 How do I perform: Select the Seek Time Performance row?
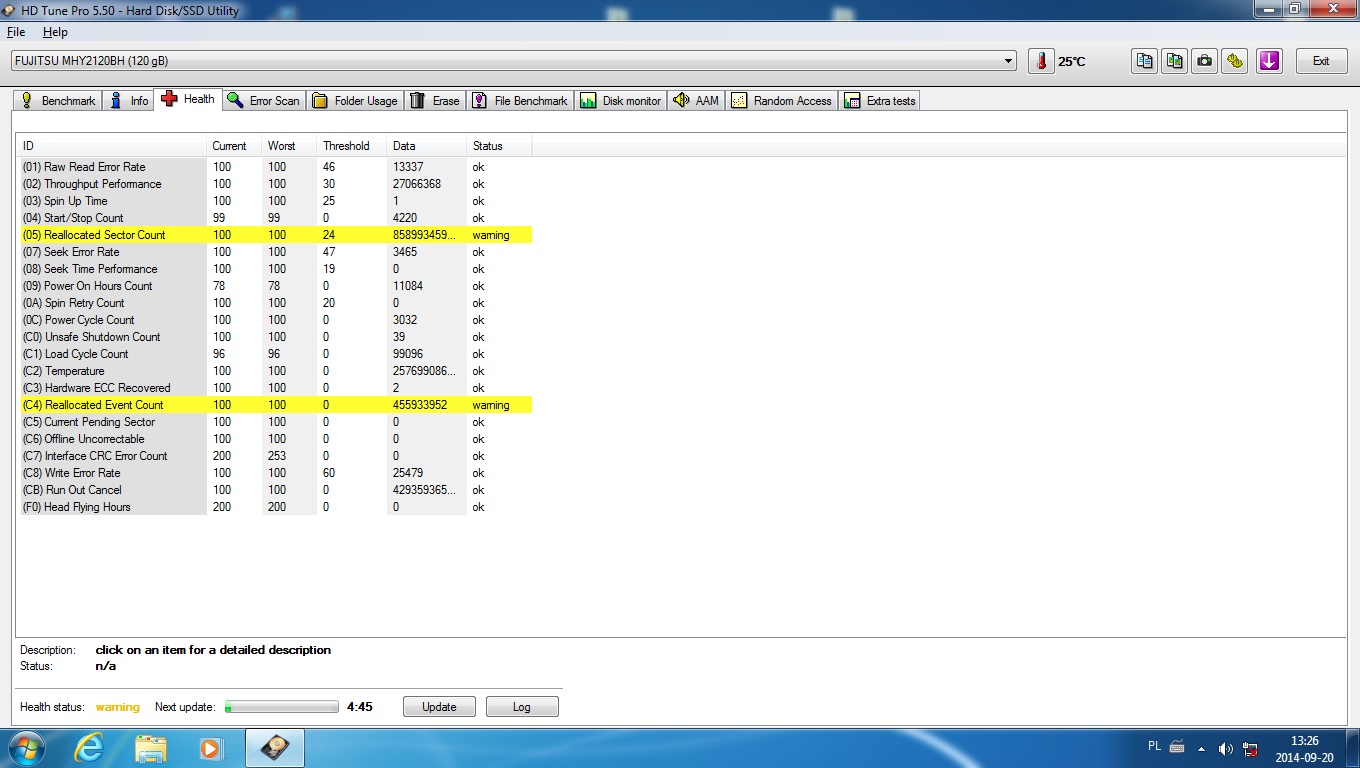point(275,269)
